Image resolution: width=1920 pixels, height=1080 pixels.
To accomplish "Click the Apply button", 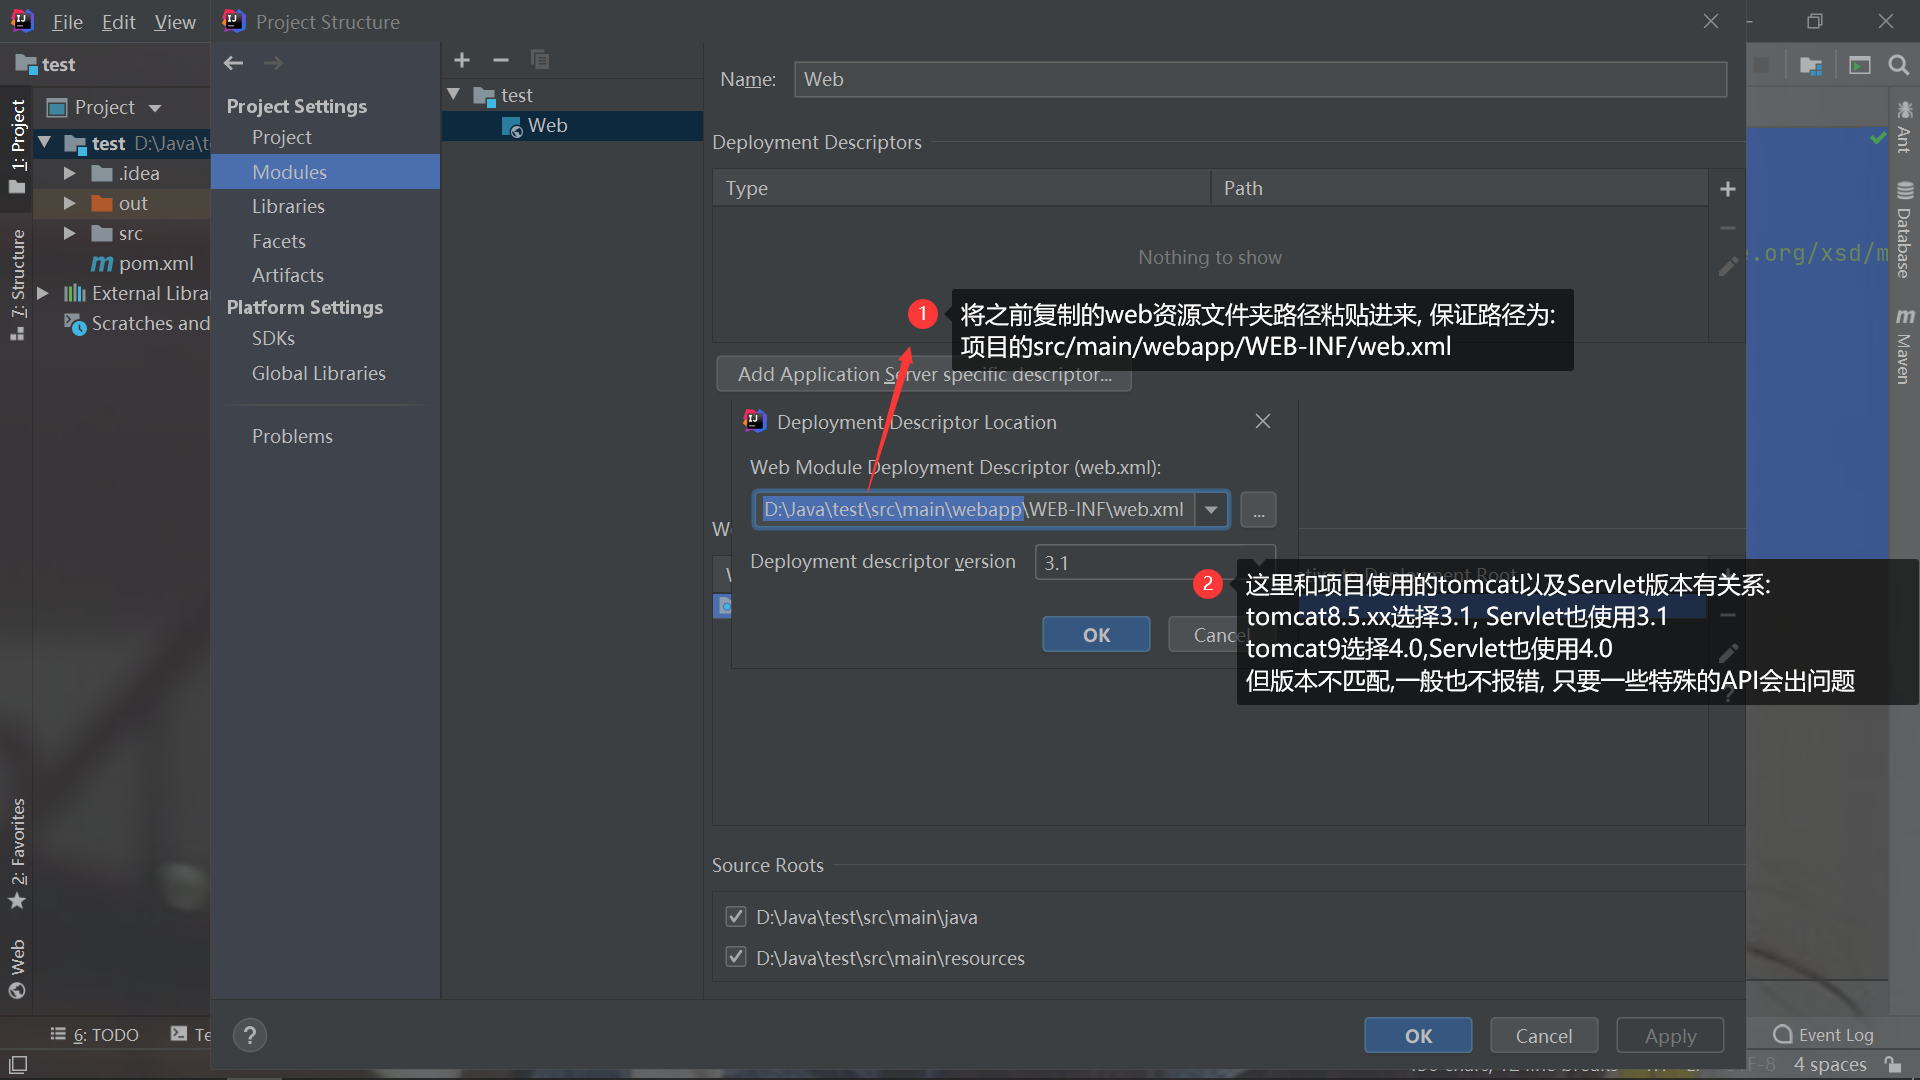I will click(1669, 1035).
